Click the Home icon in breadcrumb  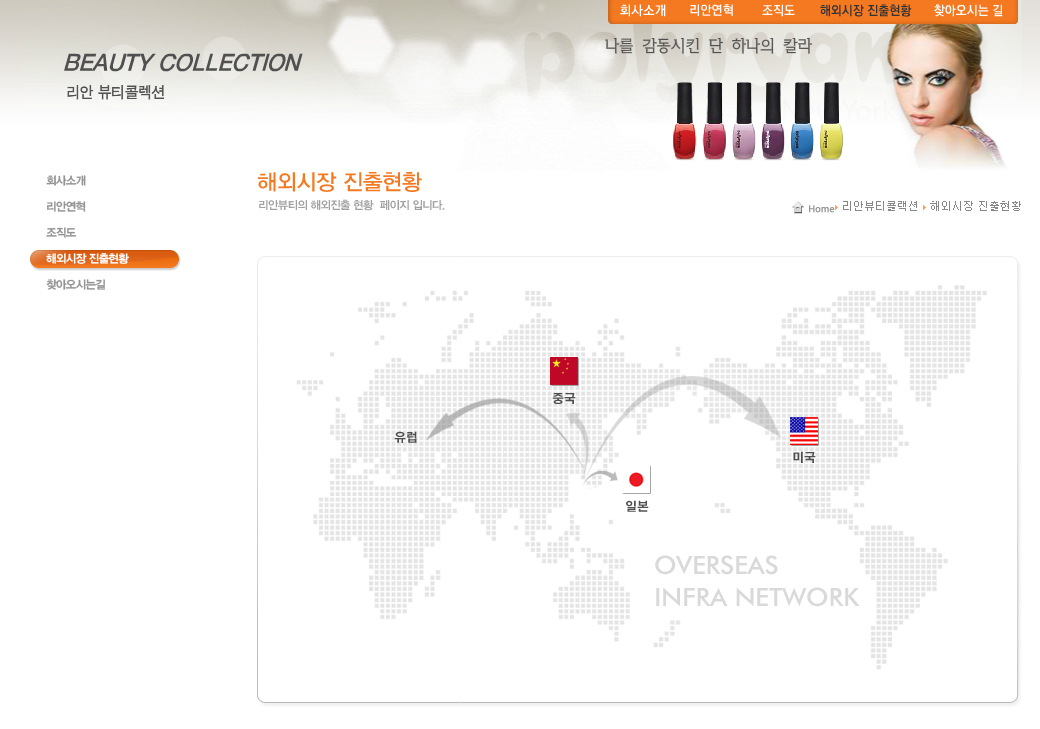pos(798,208)
